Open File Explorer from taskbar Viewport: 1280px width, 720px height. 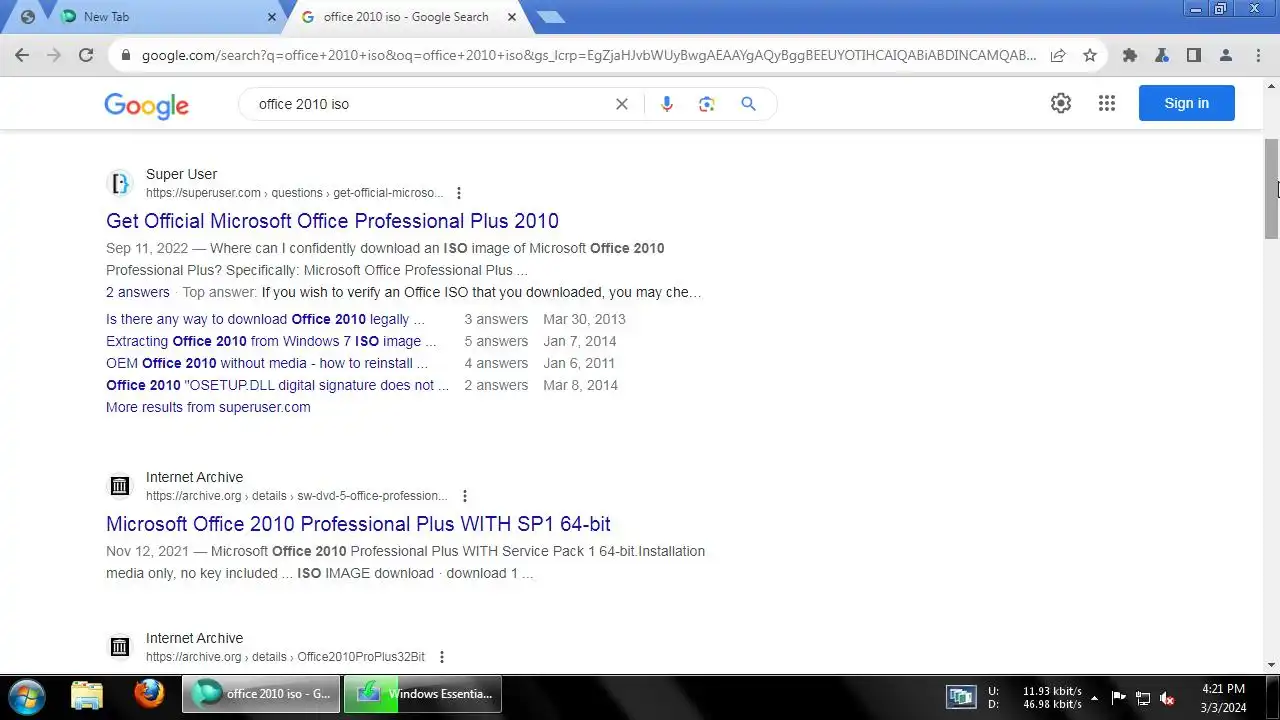[87, 694]
